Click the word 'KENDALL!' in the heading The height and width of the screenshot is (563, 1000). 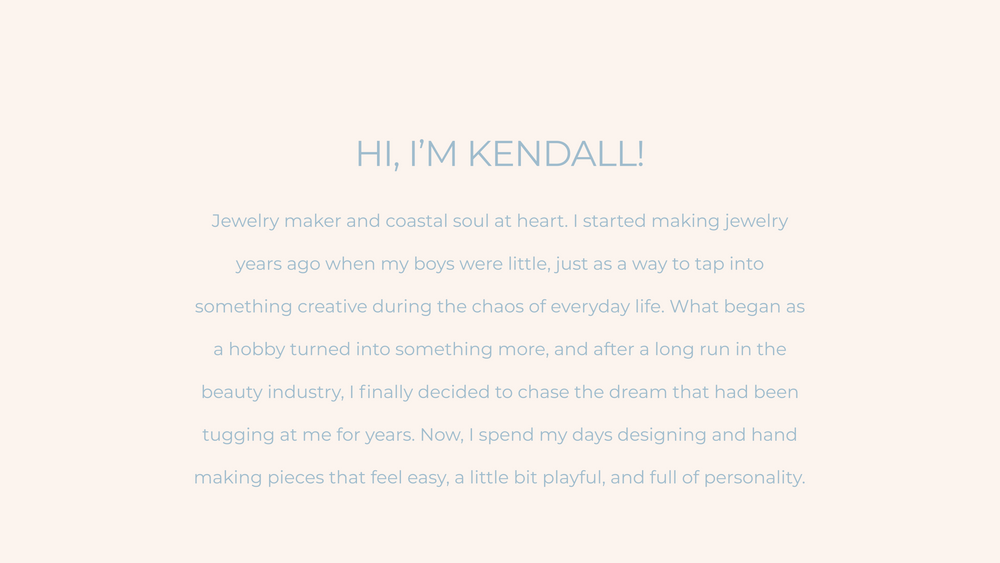click(555, 154)
